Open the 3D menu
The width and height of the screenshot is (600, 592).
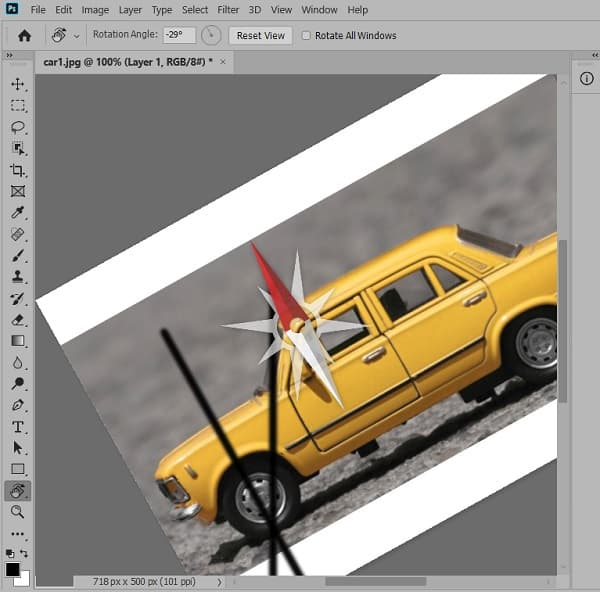click(x=255, y=10)
